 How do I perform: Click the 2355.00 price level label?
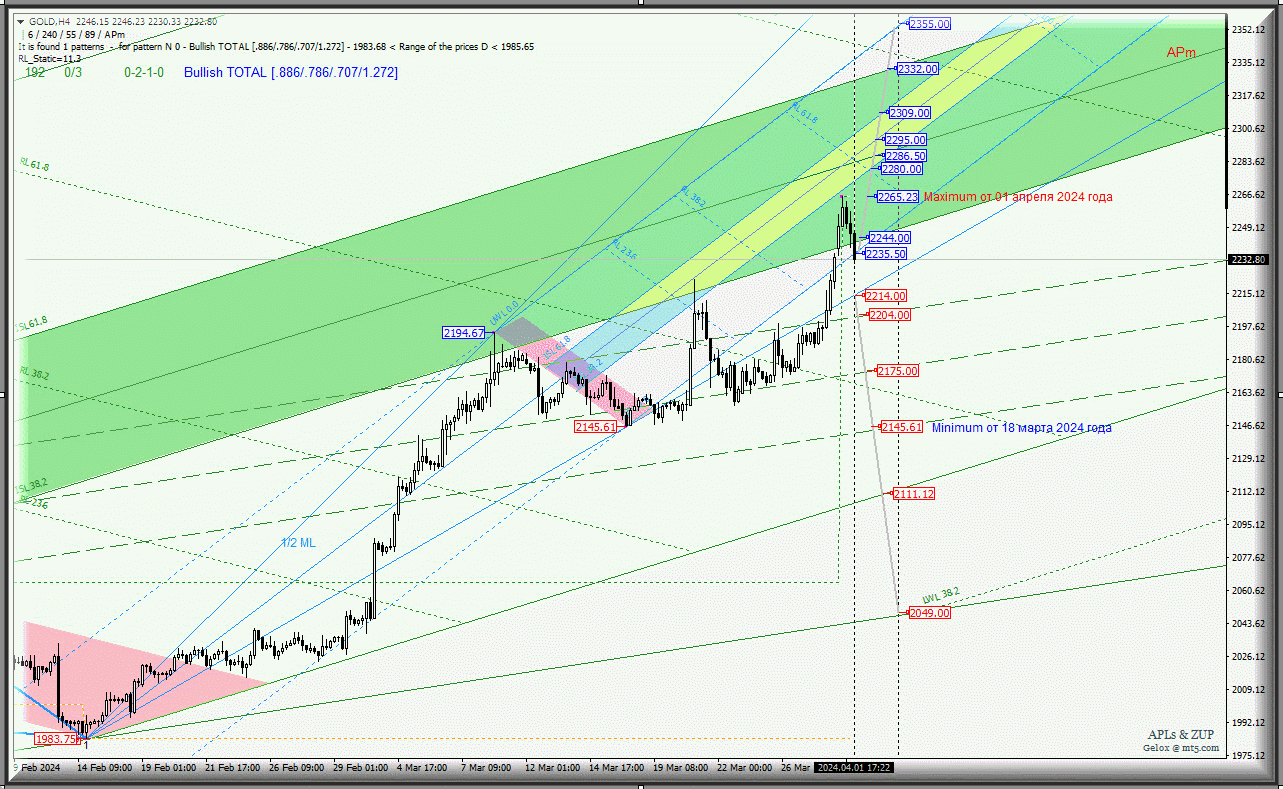tap(929, 24)
